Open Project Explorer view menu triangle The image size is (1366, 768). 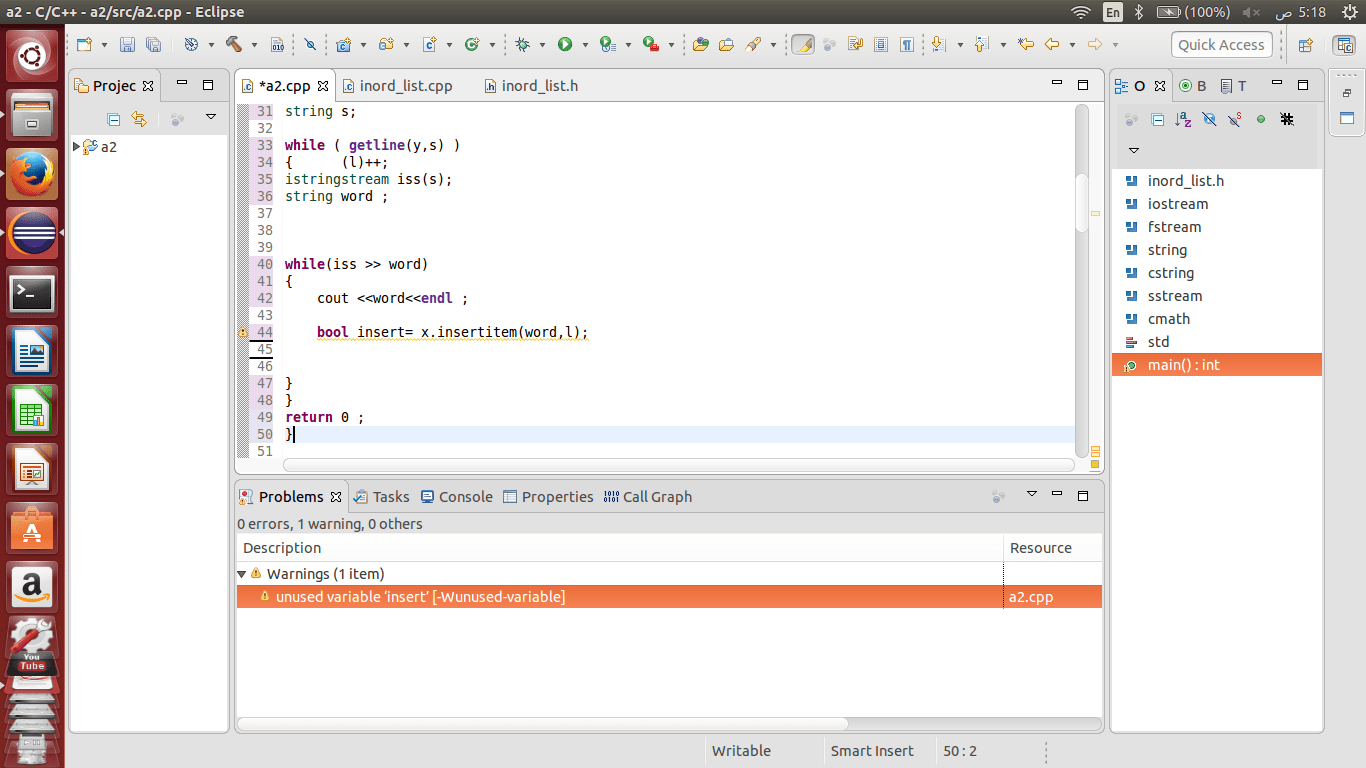(210, 118)
